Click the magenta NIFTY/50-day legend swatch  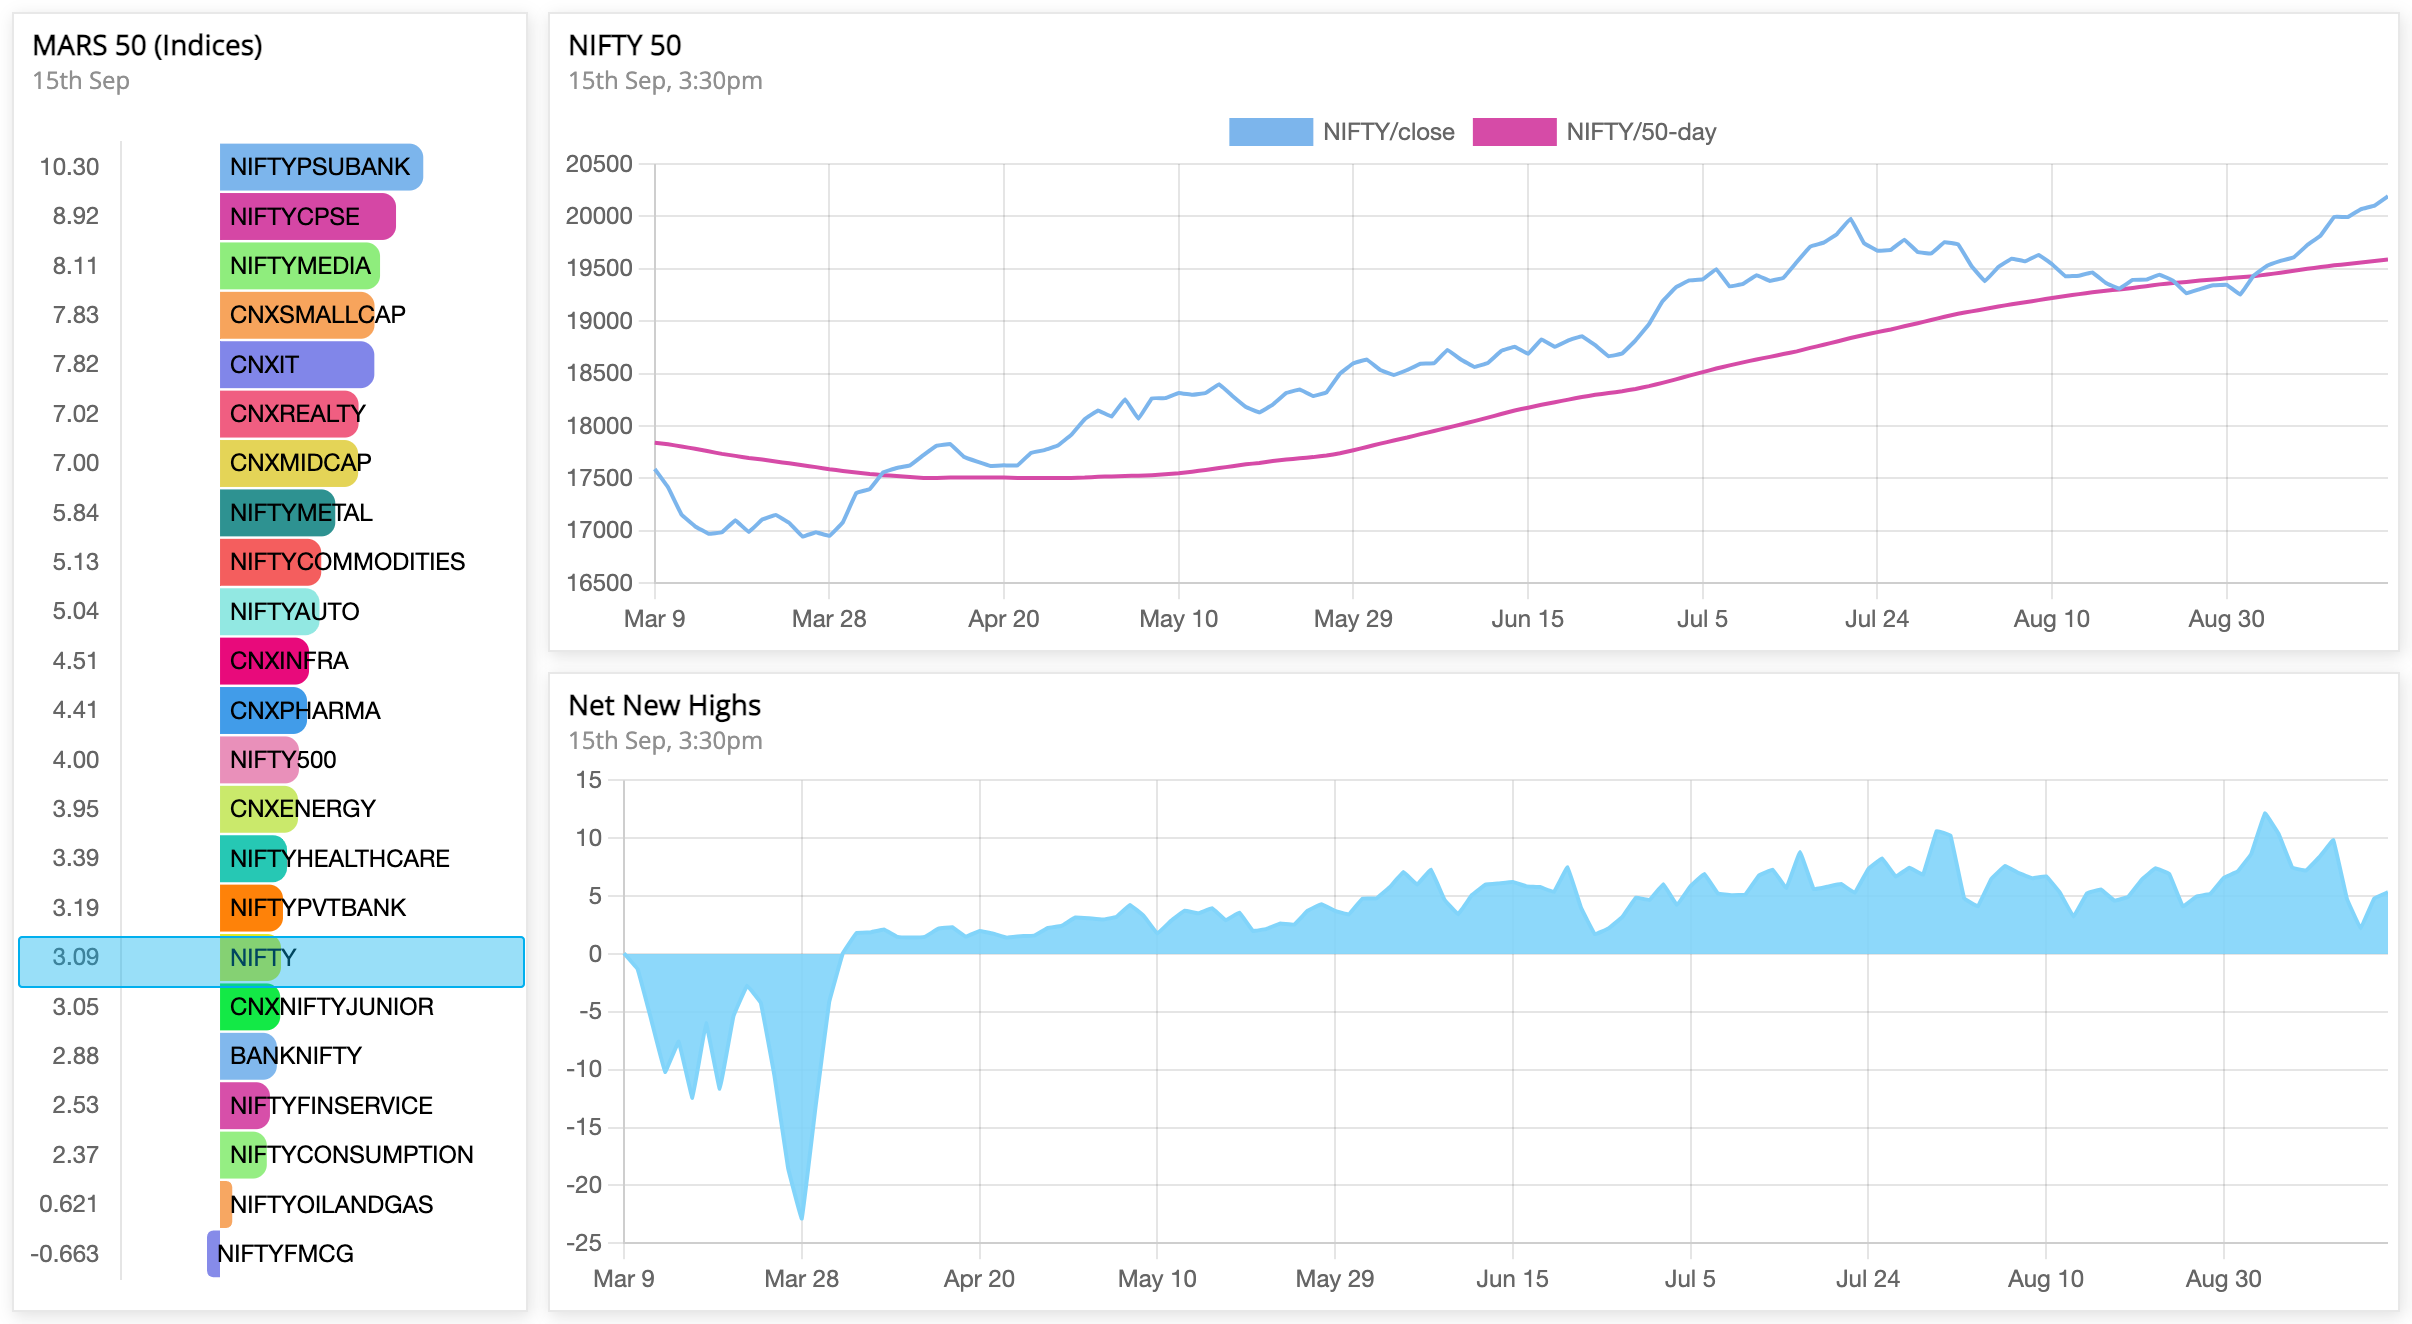click(x=1514, y=132)
